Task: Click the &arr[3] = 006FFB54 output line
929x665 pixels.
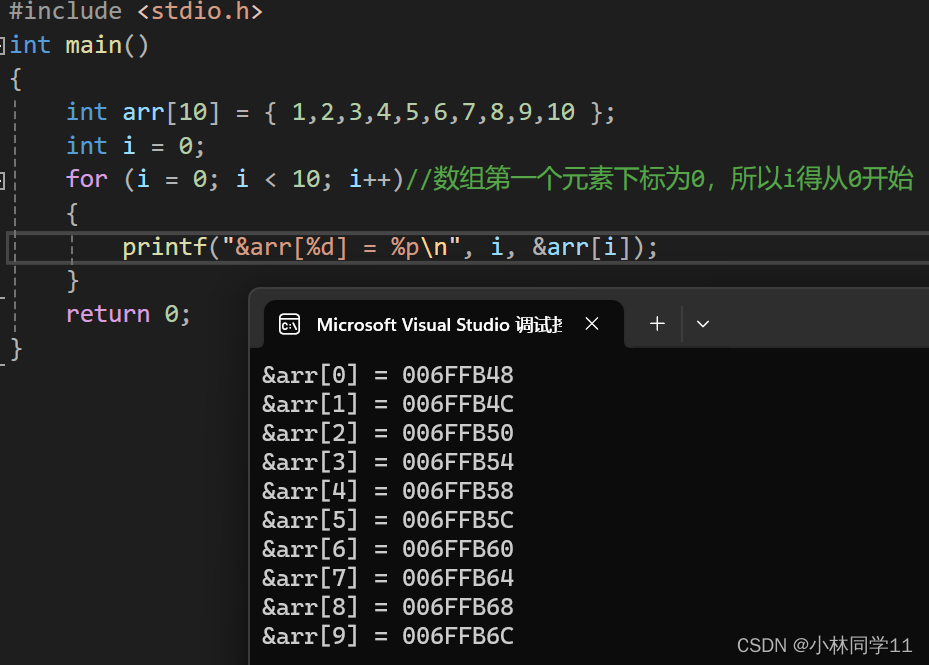Action: click(388, 462)
